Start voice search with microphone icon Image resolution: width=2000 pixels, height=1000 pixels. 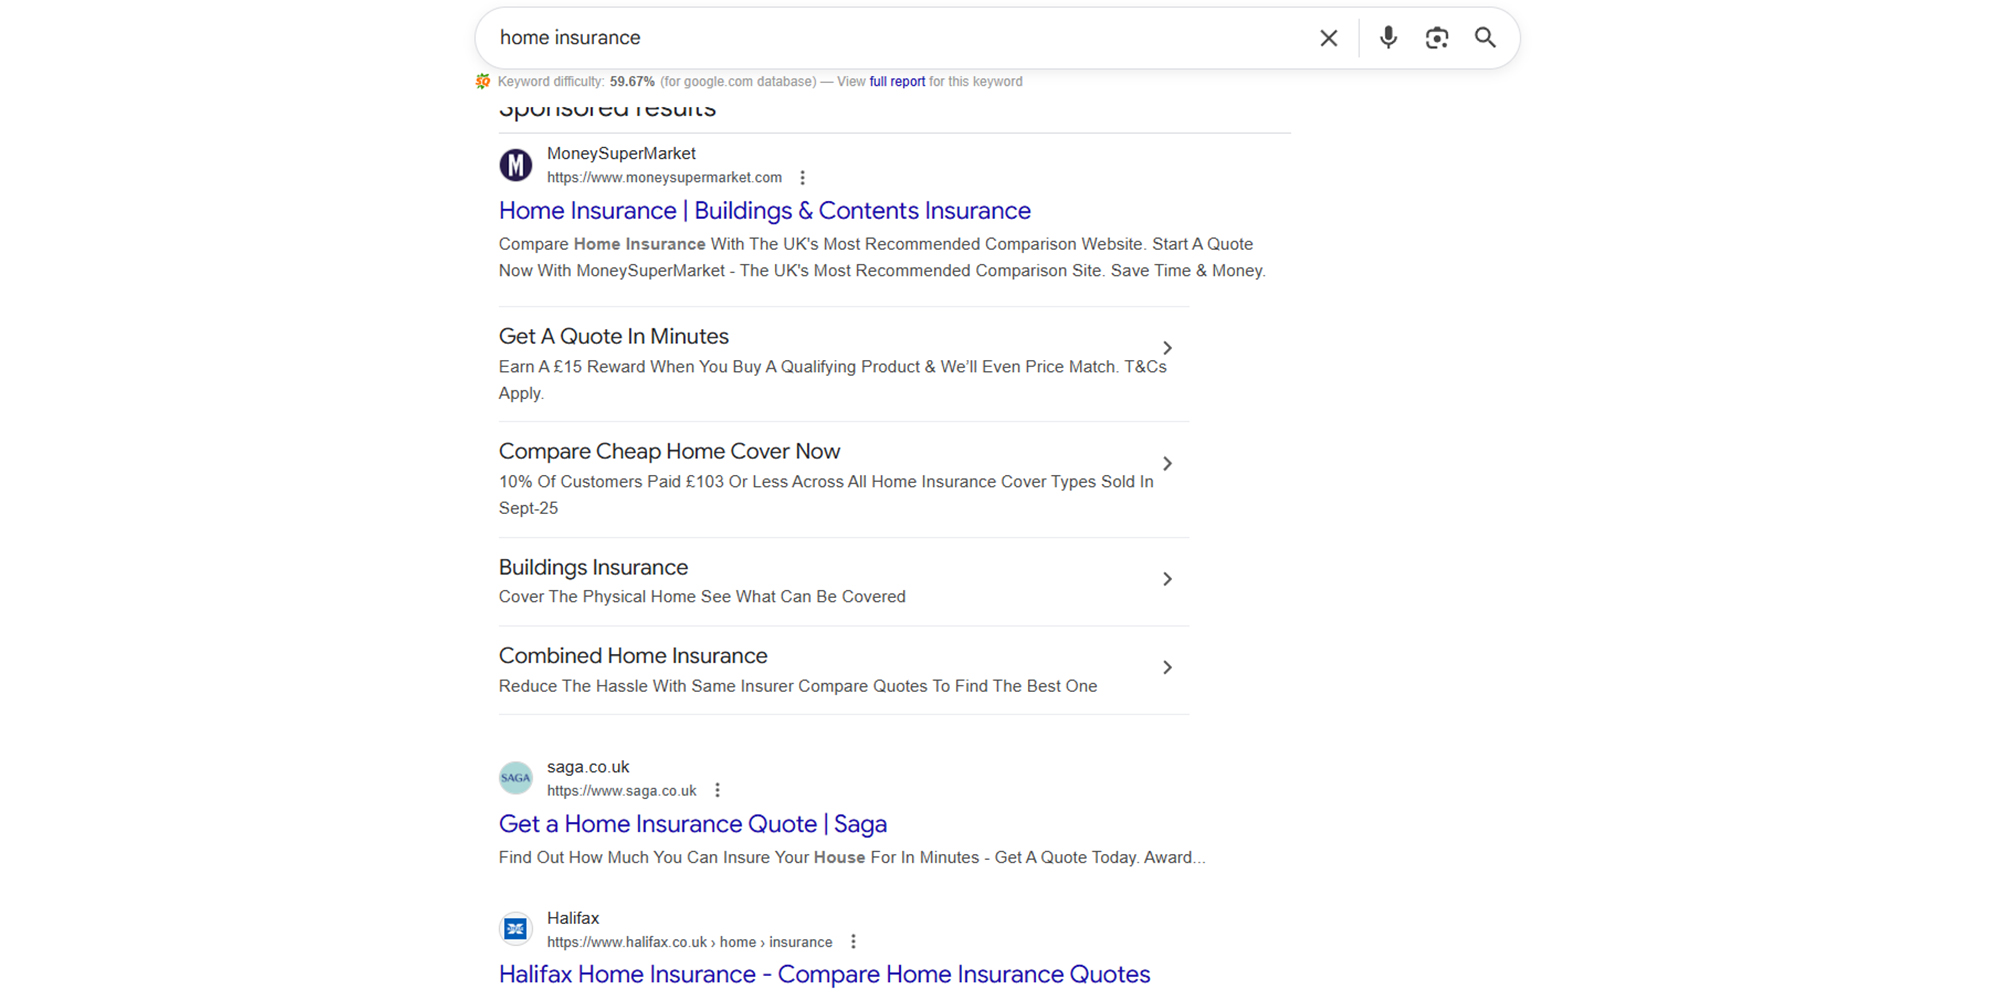point(1388,38)
